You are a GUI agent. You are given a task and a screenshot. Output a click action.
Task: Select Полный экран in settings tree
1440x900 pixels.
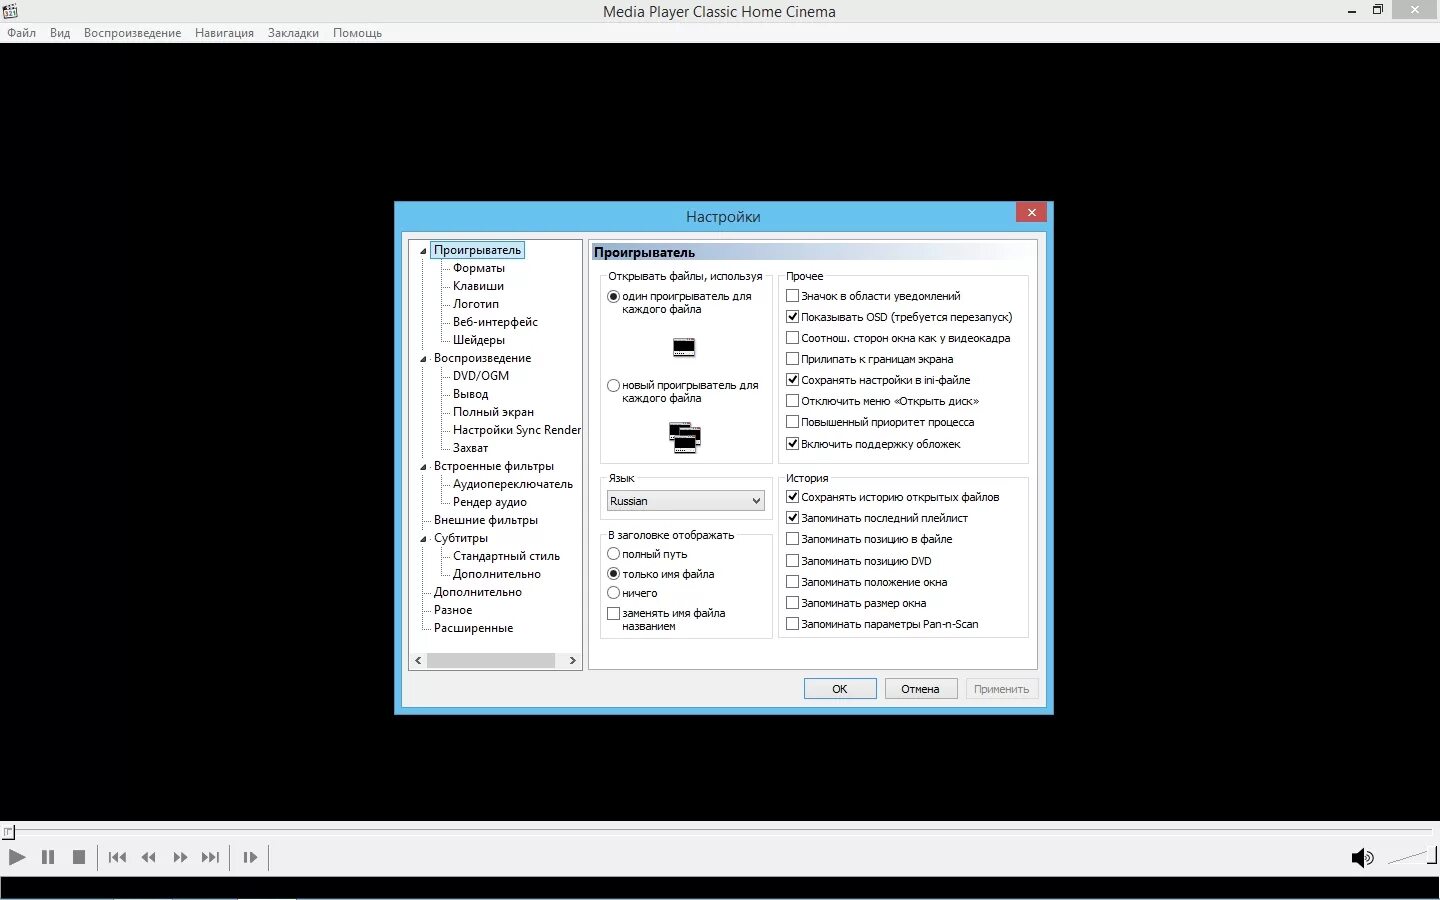pyautogui.click(x=493, y=412)
